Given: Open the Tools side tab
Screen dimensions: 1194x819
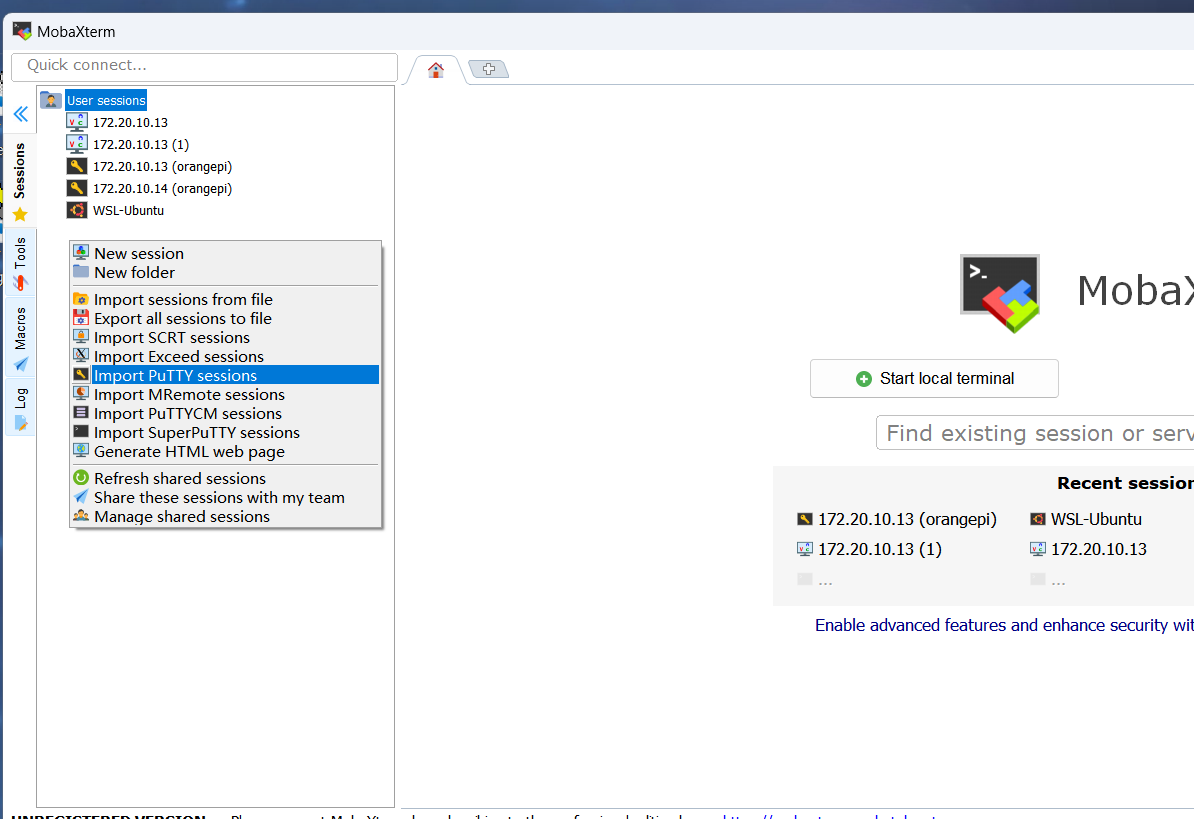Looking at the screenshot, I should (x=20, y=263).
